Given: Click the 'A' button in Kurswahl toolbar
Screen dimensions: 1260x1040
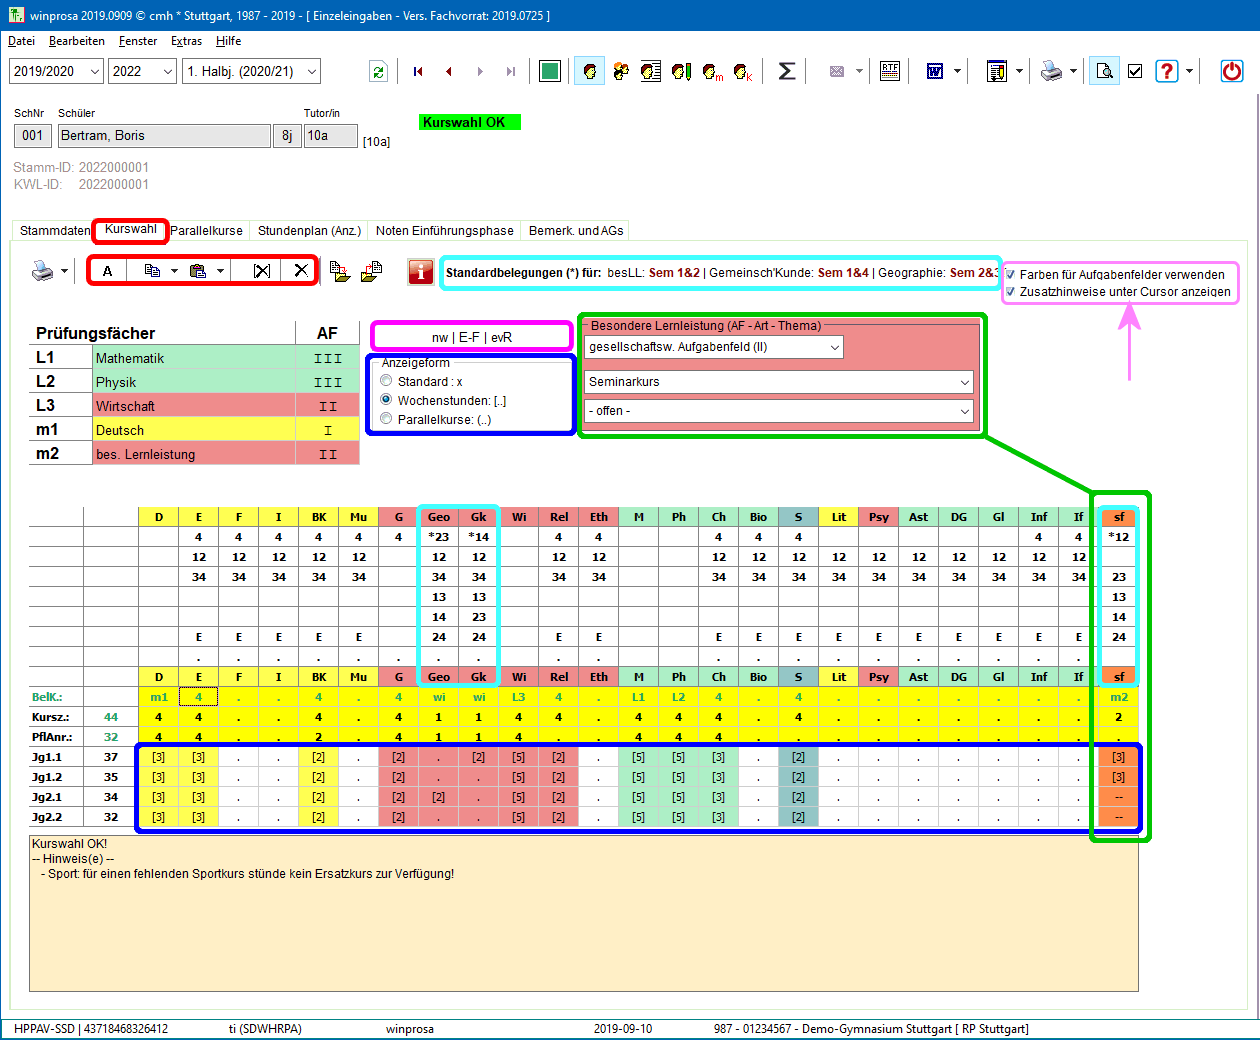Looking at the screenshot, I should [x=108, y=271].
